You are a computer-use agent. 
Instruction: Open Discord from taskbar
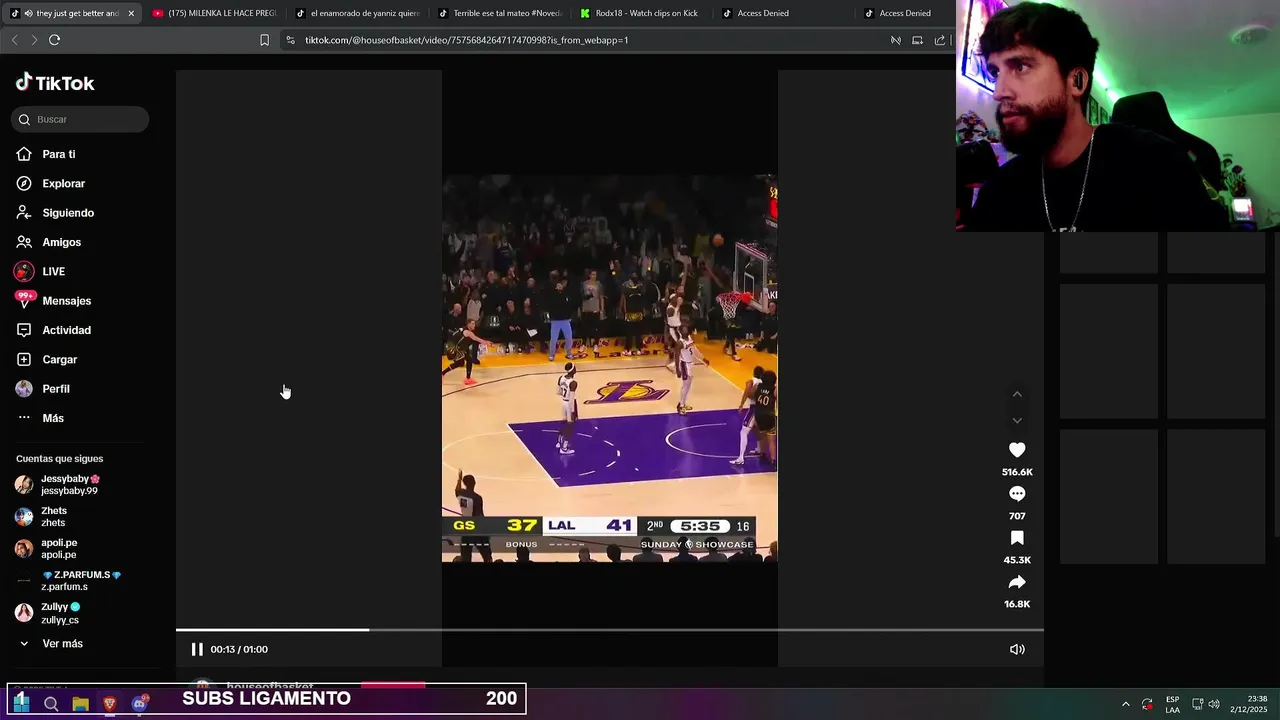click(140, 703)
